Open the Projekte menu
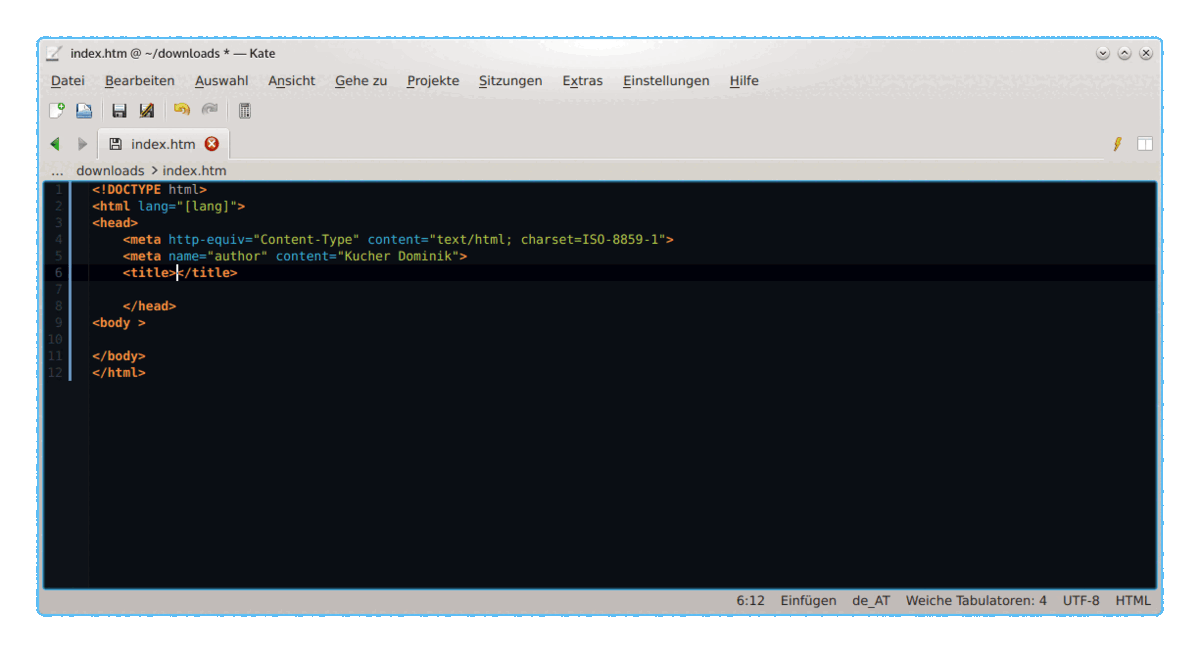Screen dimensions: 1200x653 pyautogui.click(x=433, y=81)
